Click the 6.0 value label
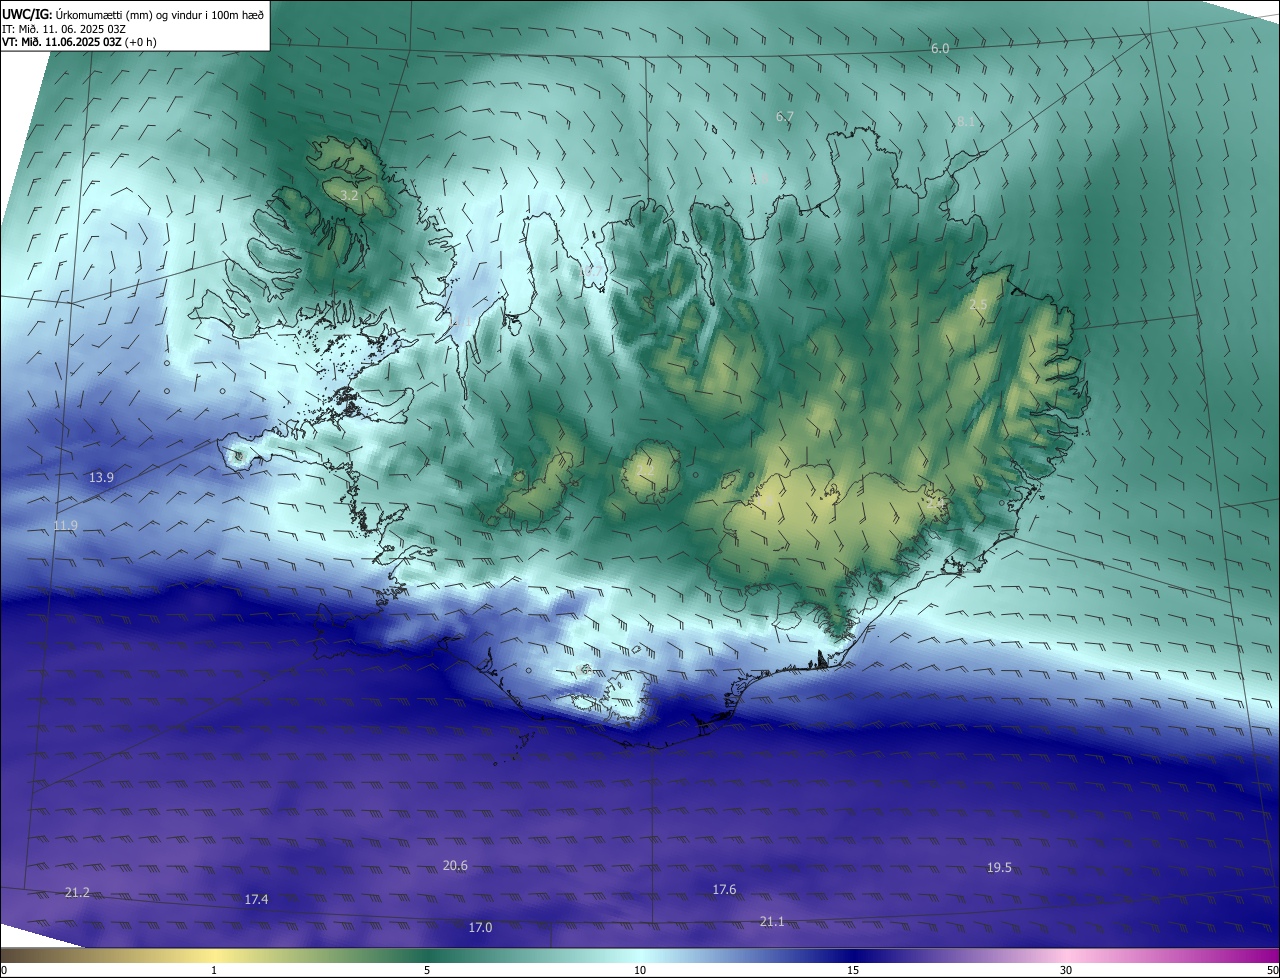 coord(940,48)
